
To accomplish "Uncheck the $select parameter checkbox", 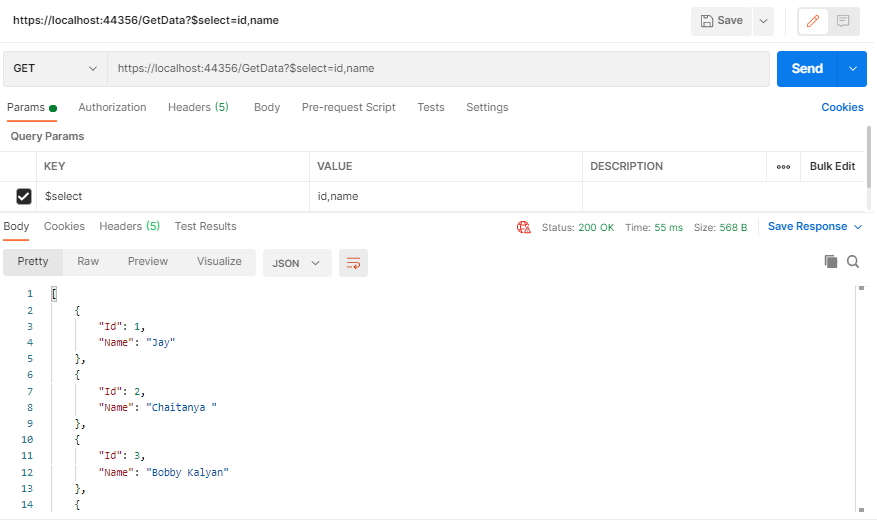I will tap(24, 196).
